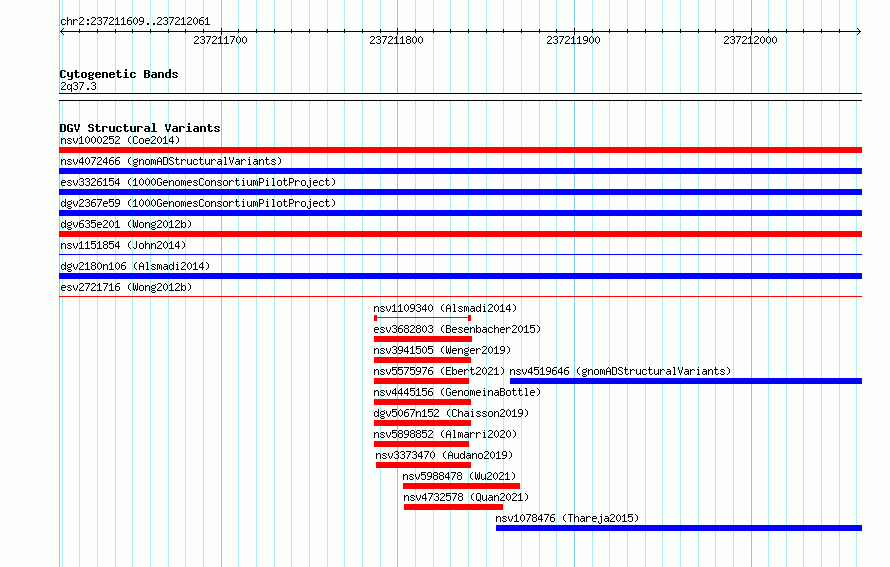Image resolution: width=890 pixels, height=567 pixels.
Task: Click the chr2:237211609..237212061 region label
Action: [x=135, y=22]
